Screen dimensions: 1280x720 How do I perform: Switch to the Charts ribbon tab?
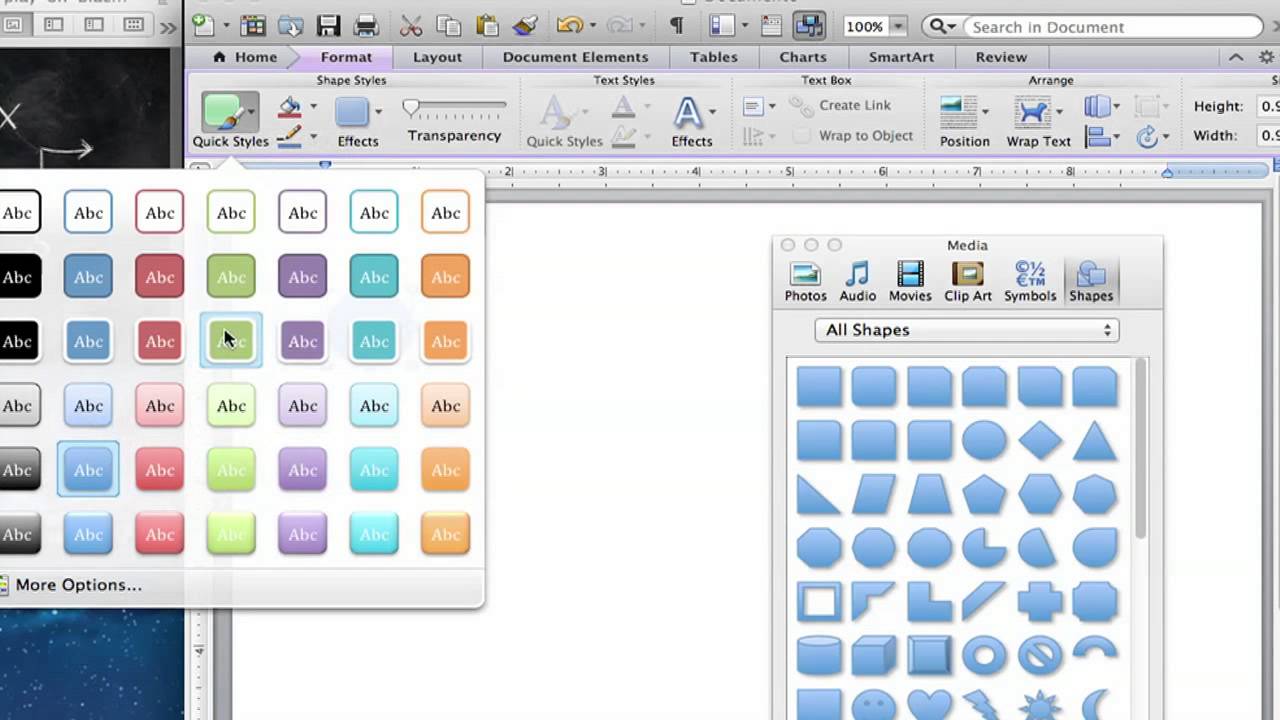tap(803, 57)
